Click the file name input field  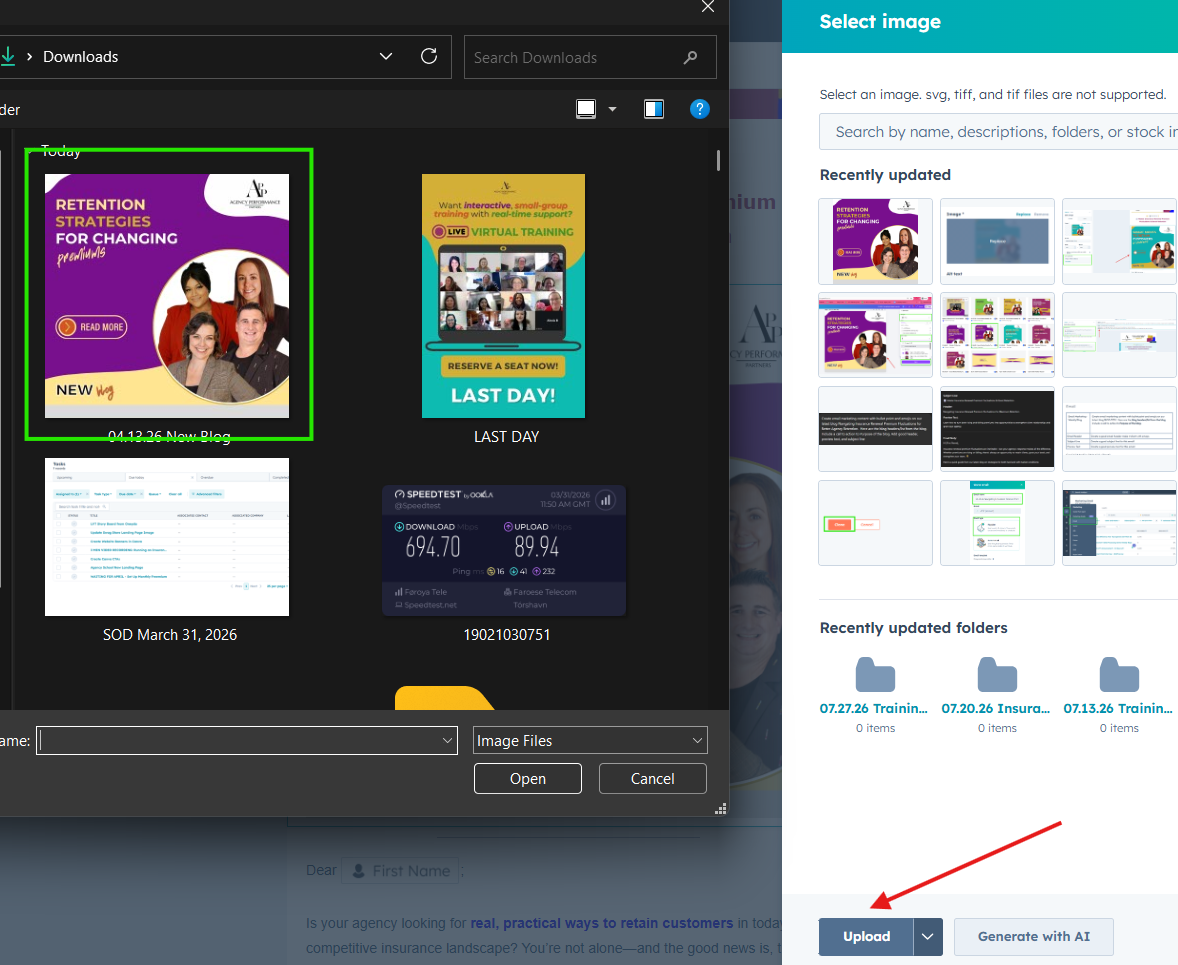pos(238,741)
